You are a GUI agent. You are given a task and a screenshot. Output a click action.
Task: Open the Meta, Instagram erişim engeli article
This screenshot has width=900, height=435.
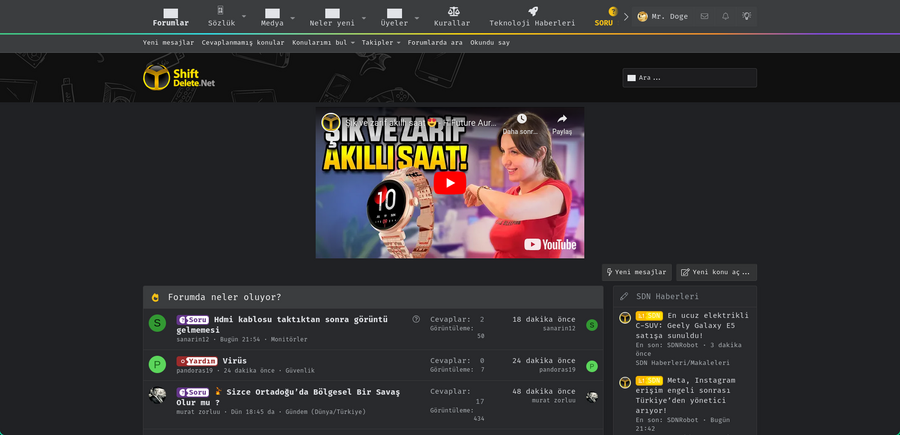[685, 395]
